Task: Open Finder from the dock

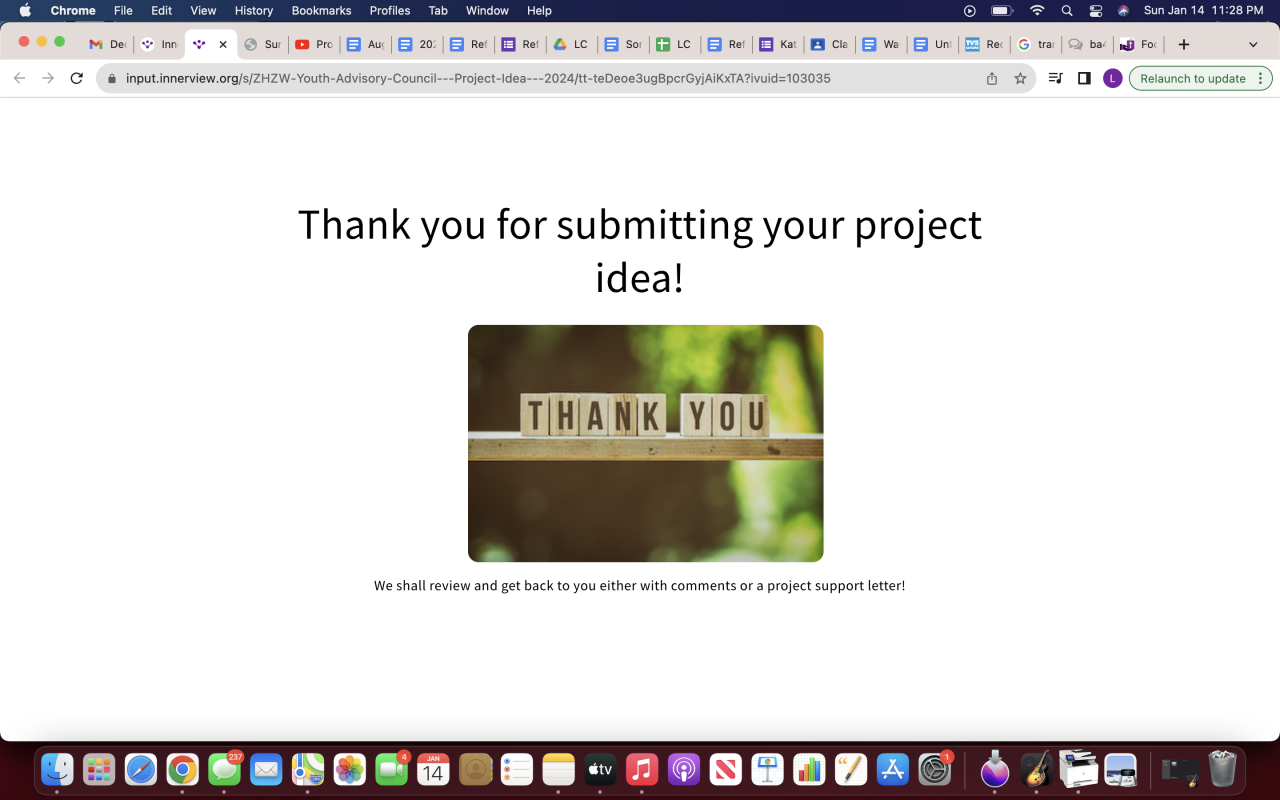Action: 57,770
